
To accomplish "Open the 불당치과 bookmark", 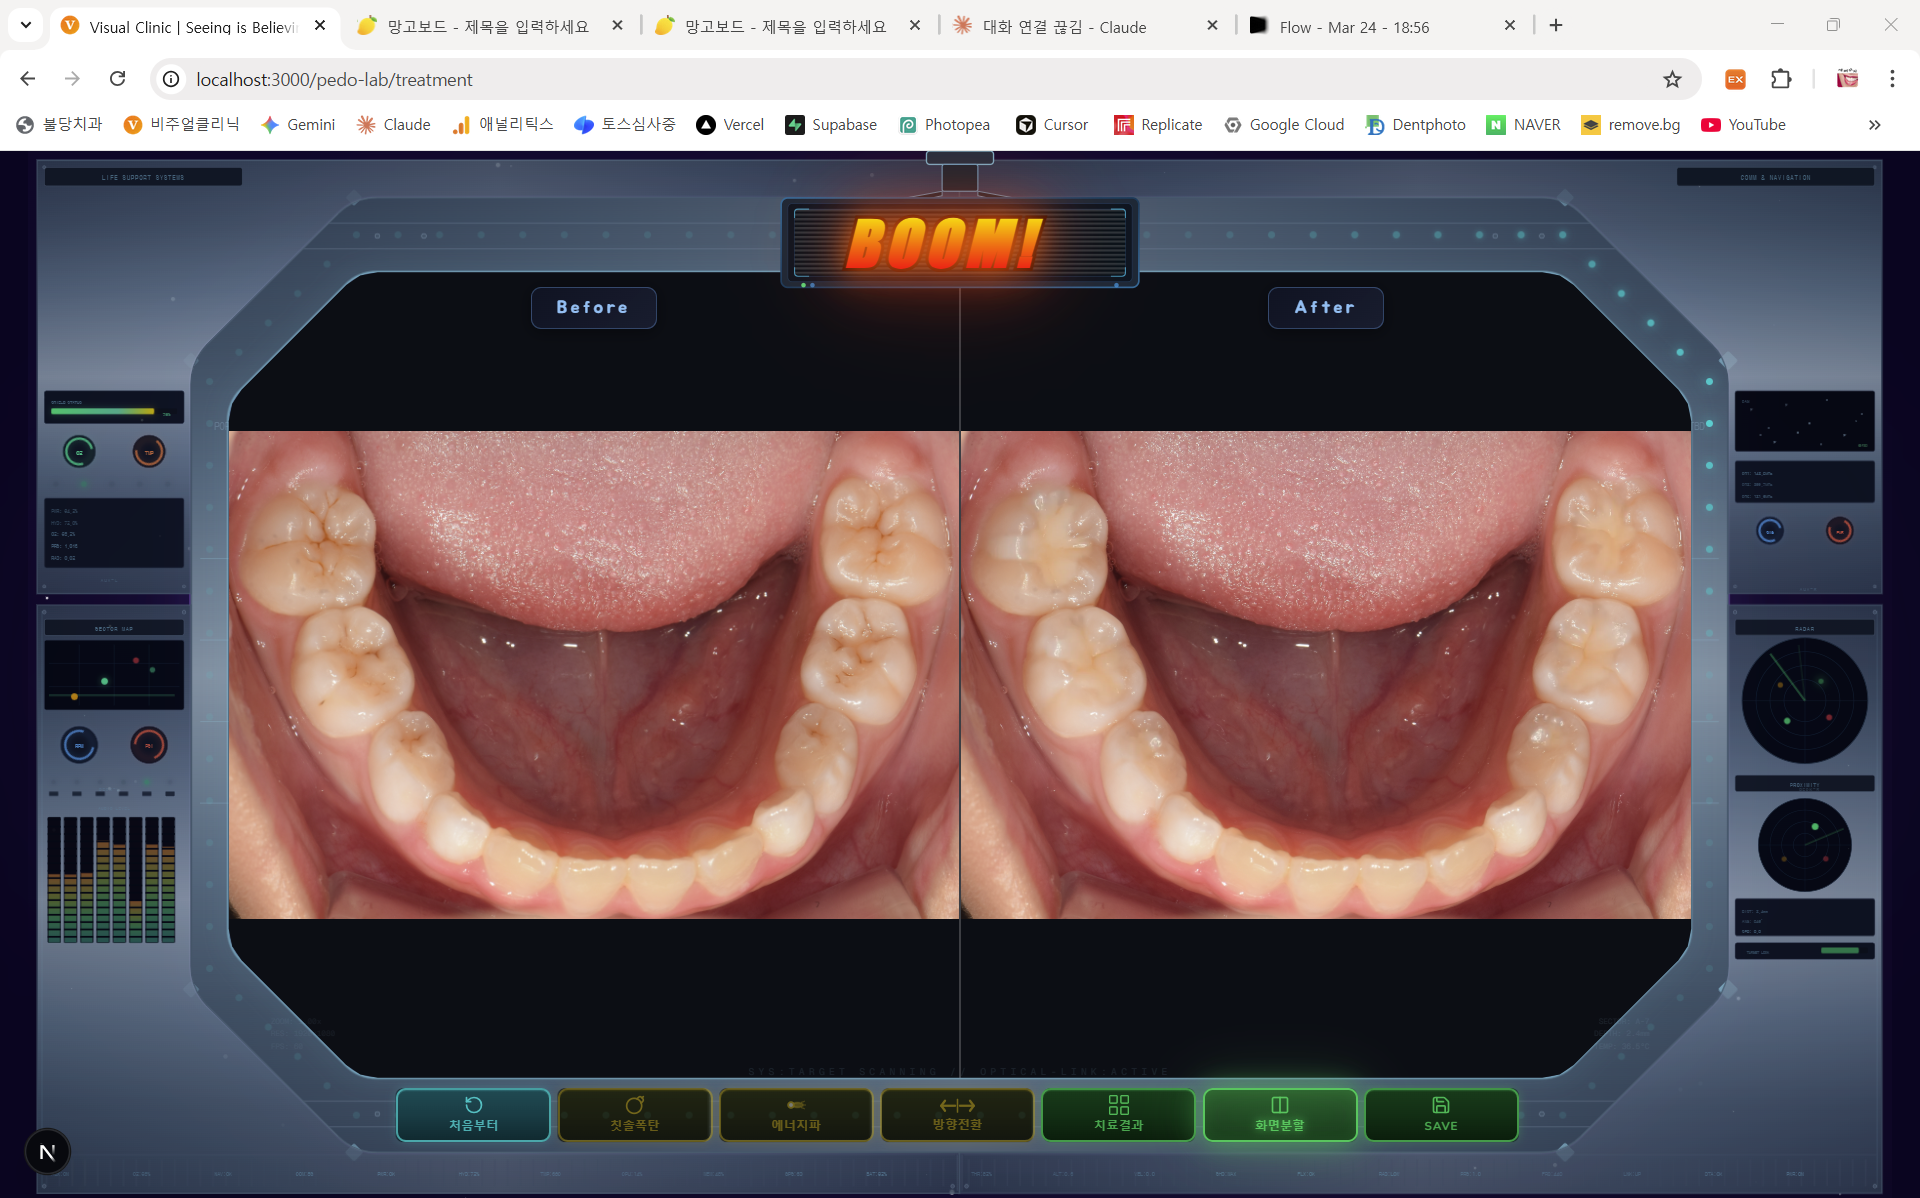I will point(60,124).
